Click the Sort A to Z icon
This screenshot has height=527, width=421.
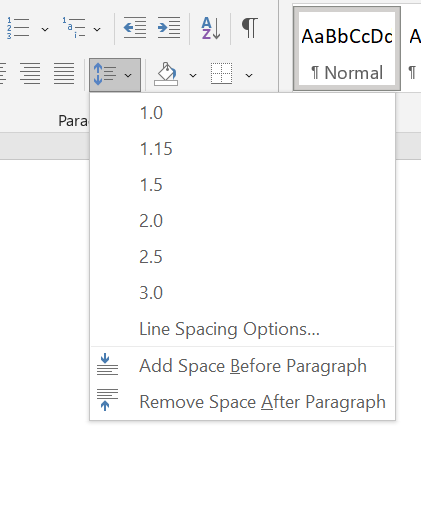[x=211, y=28]
